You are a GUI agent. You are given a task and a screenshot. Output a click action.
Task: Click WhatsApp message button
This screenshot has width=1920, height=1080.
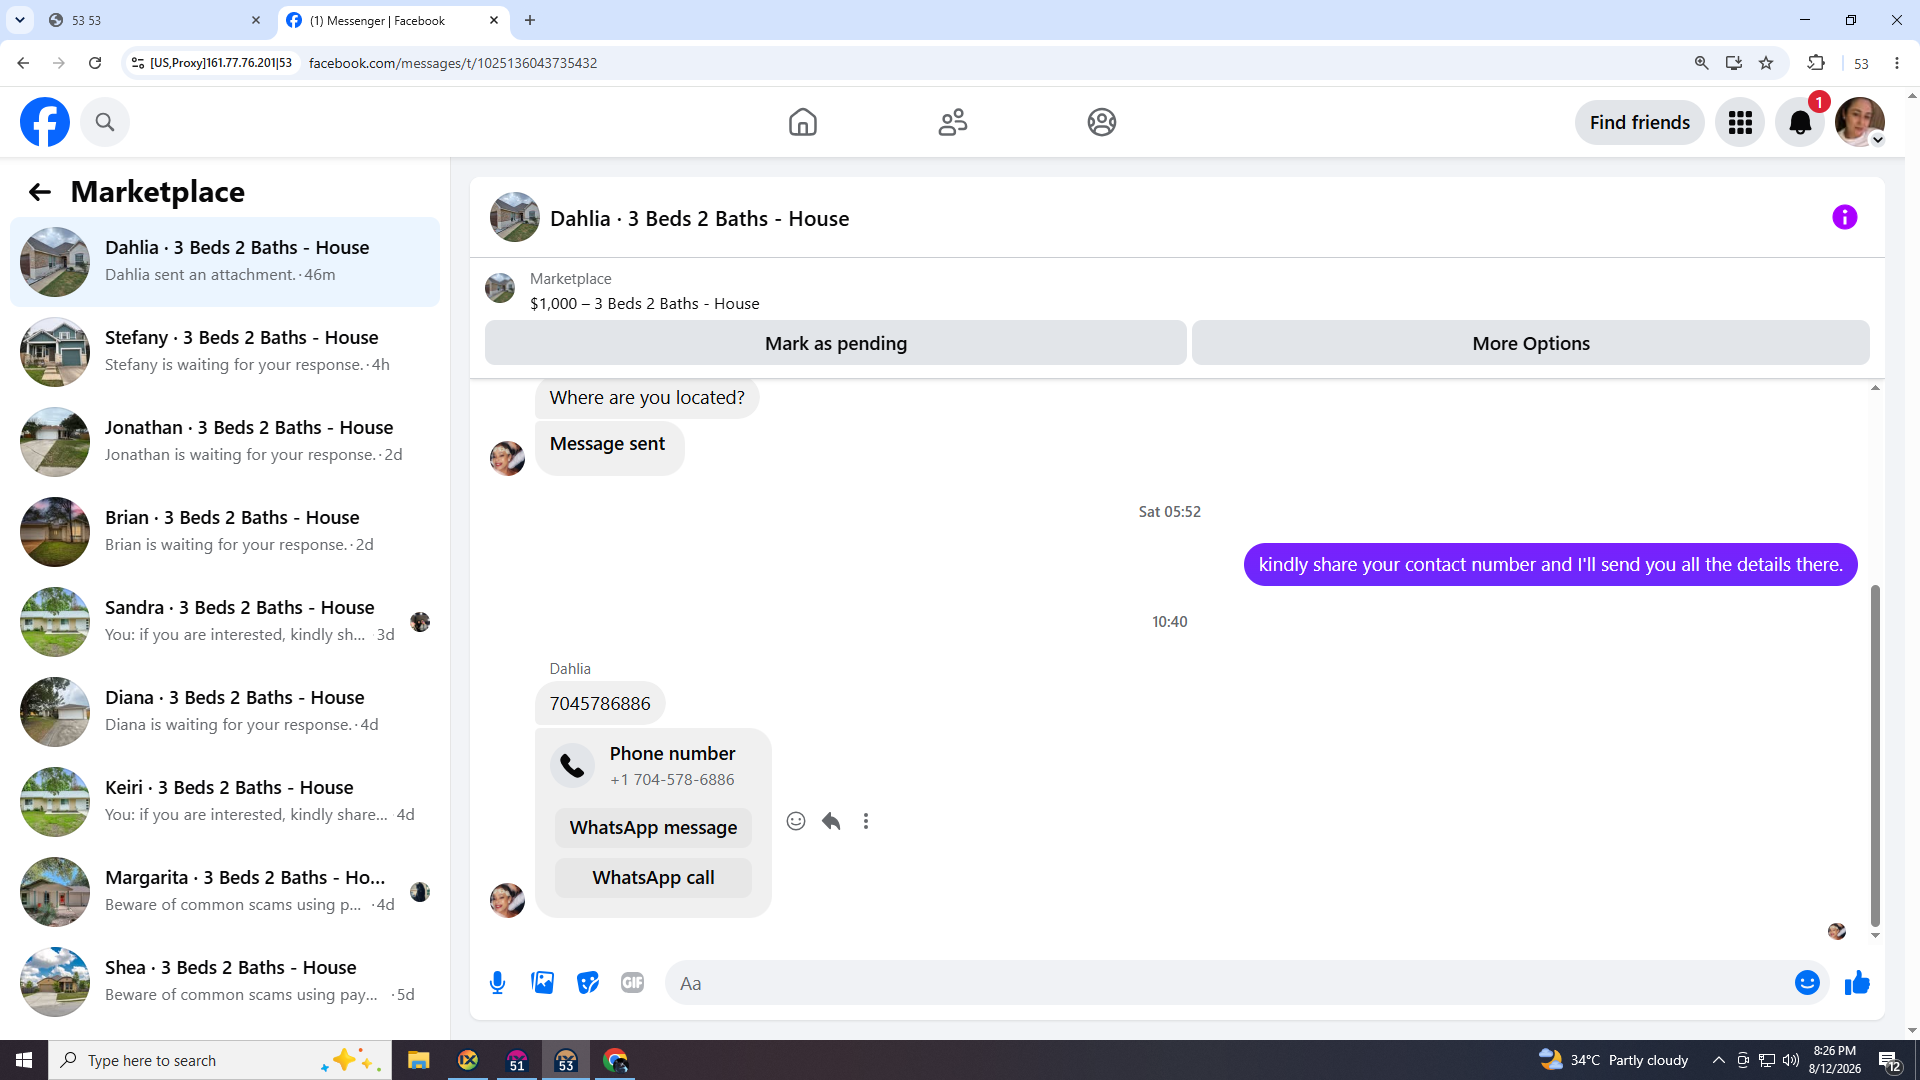[x=653, y=828]
